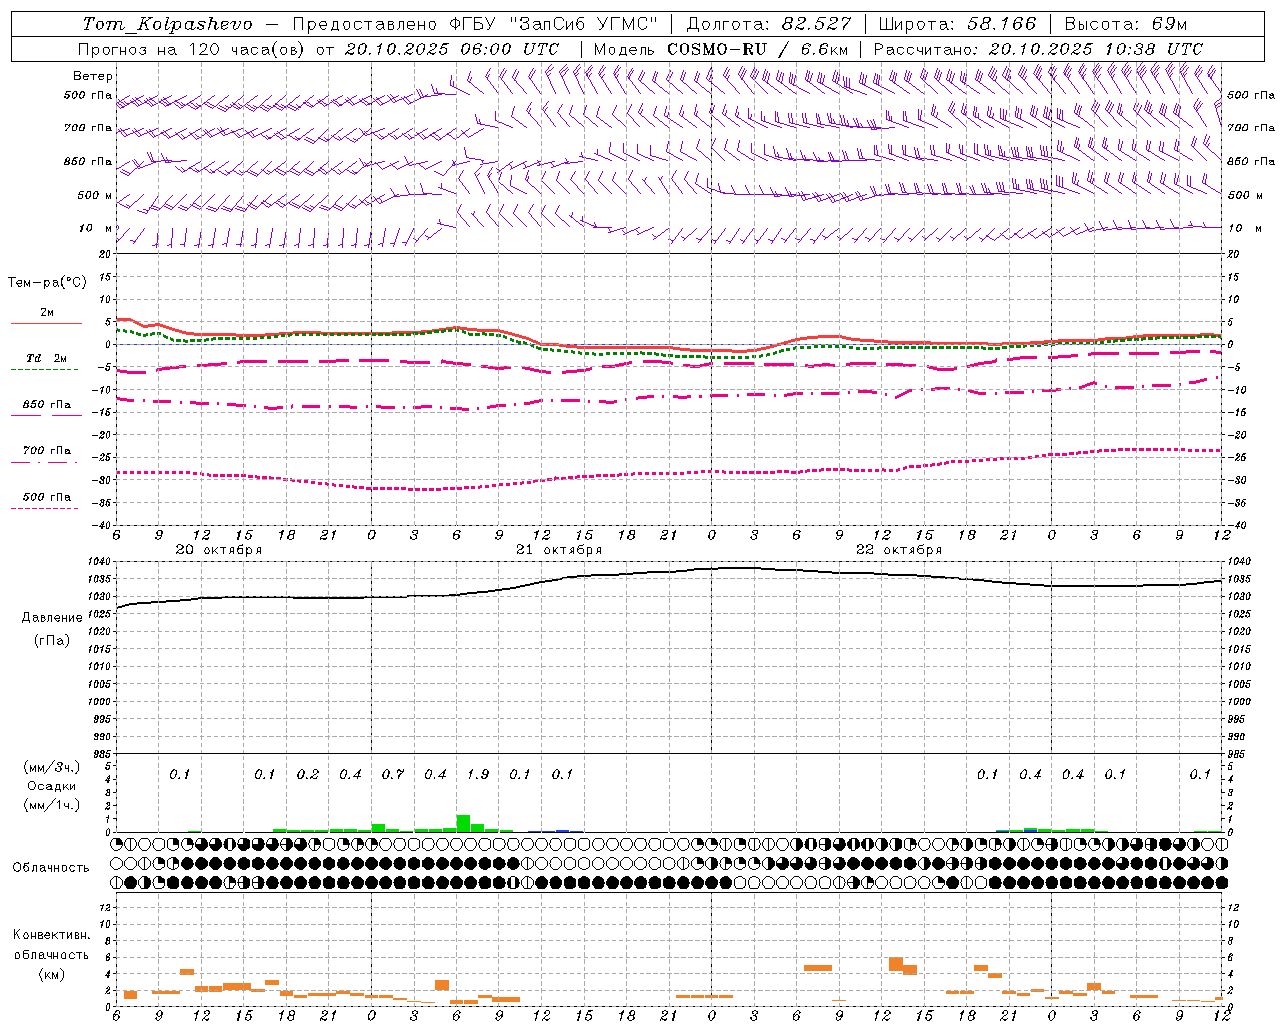
Task: Click the computed time Рассчитано: 20.10.2025 10:38 UTC
Action: [x=1038, y=49]
